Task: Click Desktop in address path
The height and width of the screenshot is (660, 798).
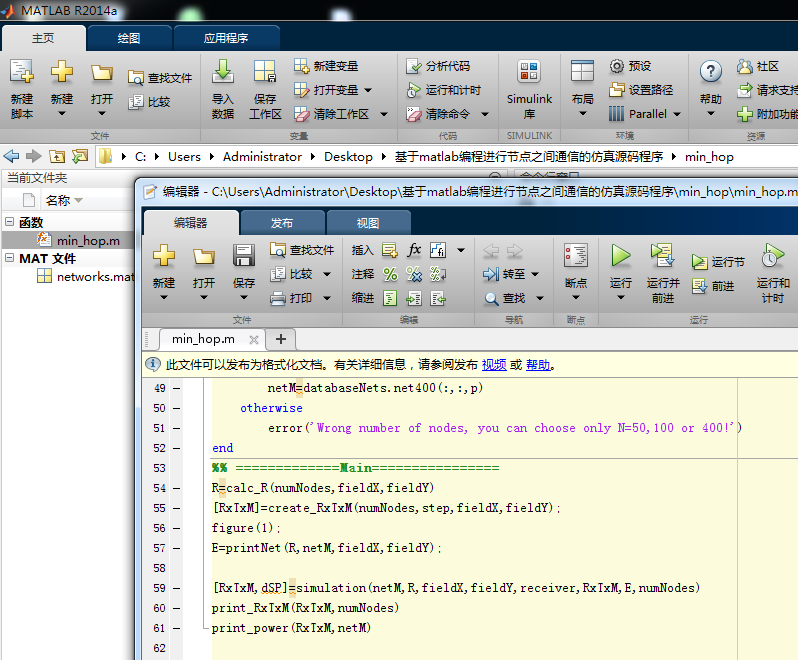Action: [x=348, y=157]
